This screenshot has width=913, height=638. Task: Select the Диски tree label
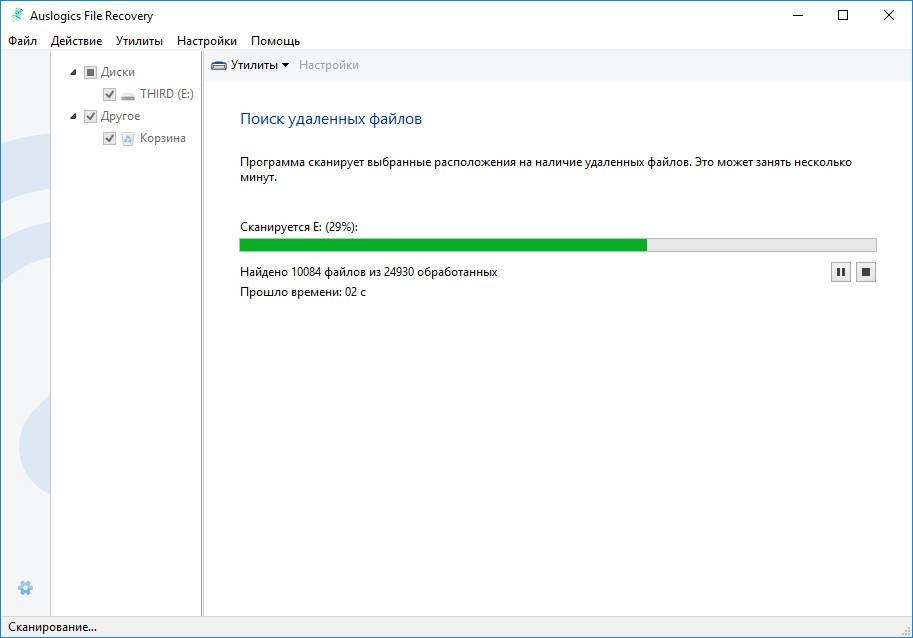point(118,72)
